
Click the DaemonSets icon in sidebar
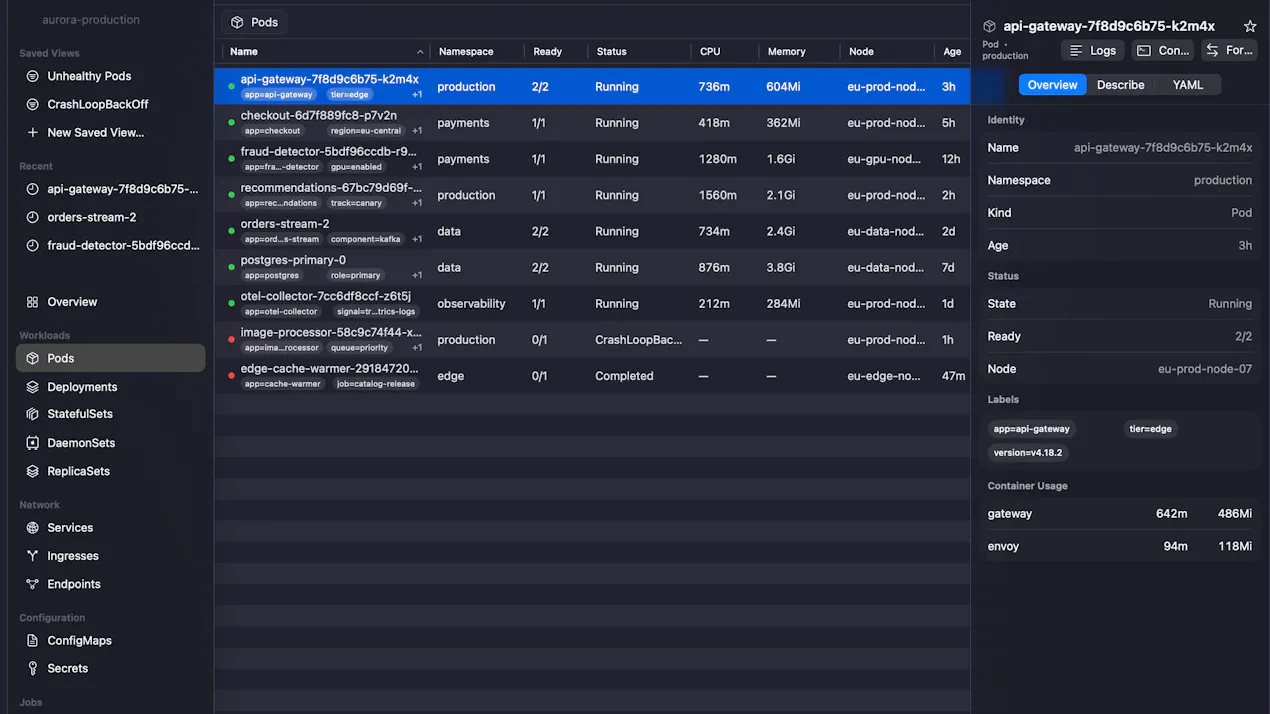(32, 443)
